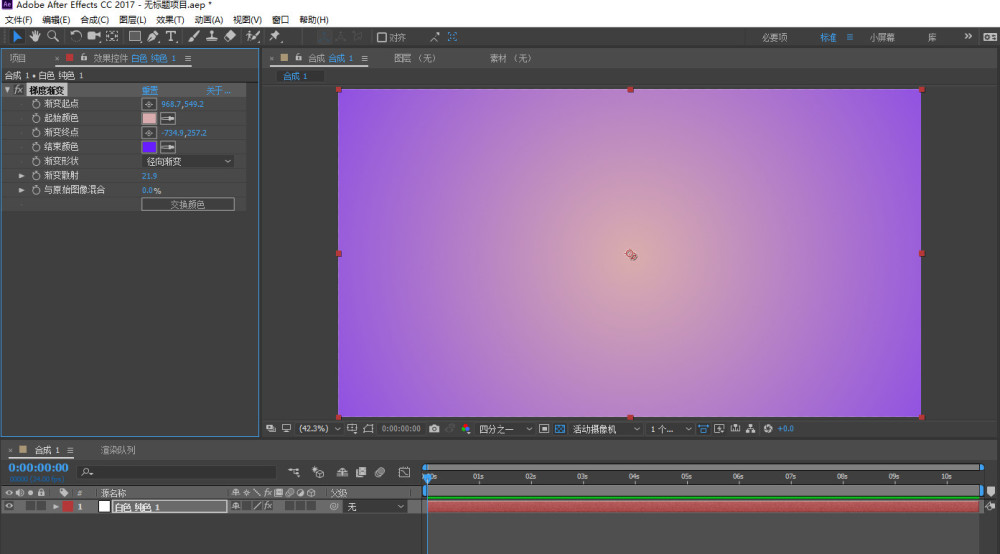Expand the 渐变散射 property
This screenshot has height=554, width=1000.
pyautogui.click(x=22, y=176)
